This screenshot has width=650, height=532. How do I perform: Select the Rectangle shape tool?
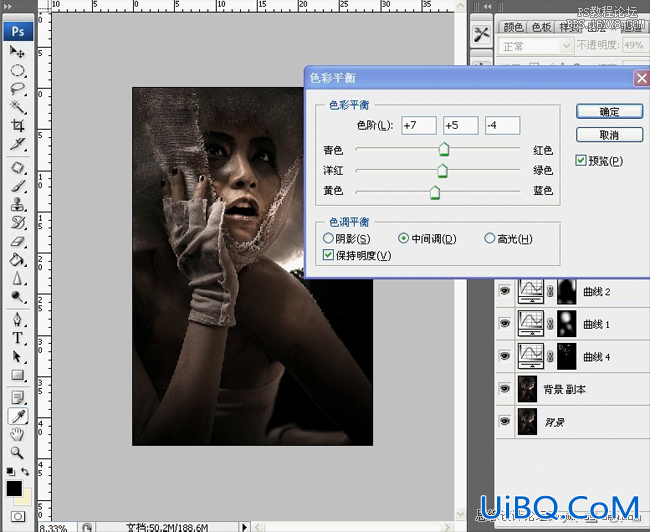(17, 375)
